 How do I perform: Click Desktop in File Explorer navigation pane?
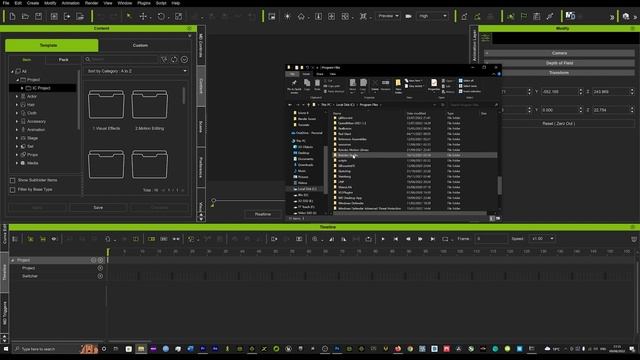304,153
